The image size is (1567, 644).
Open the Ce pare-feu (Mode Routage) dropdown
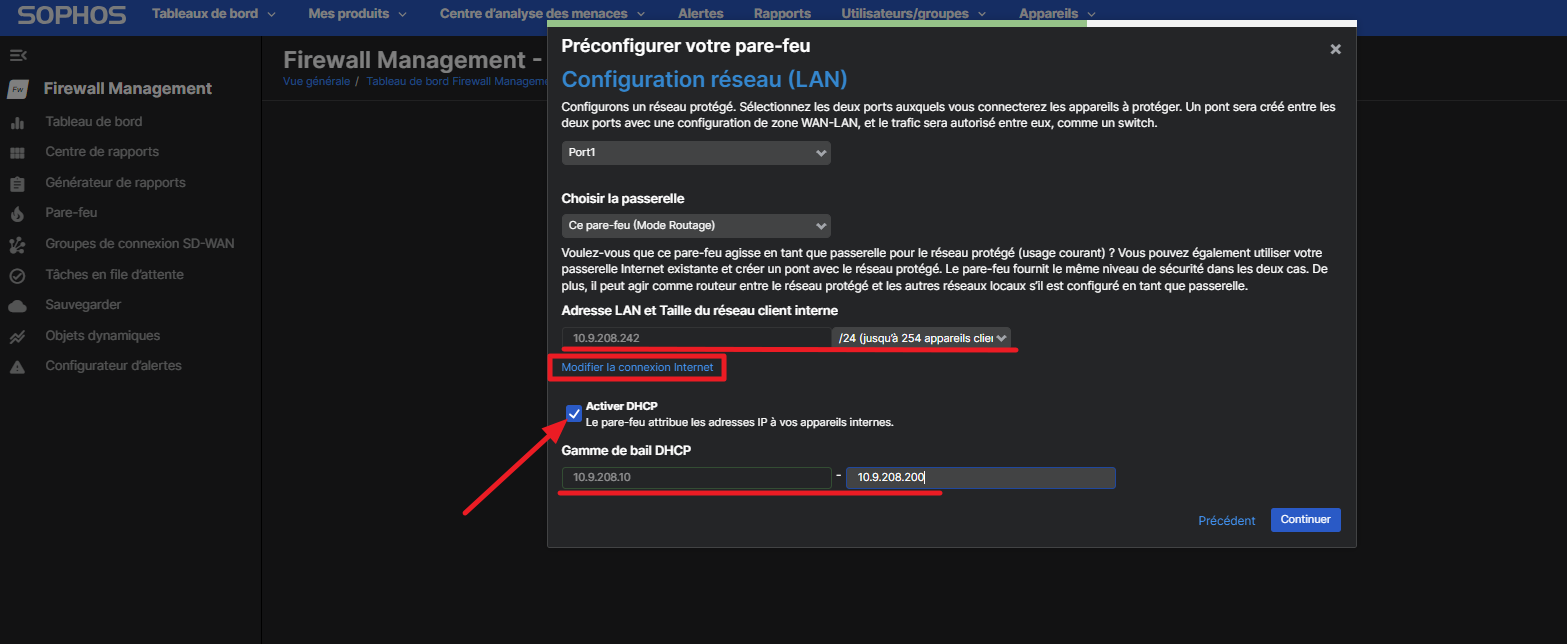pos(696,225)
